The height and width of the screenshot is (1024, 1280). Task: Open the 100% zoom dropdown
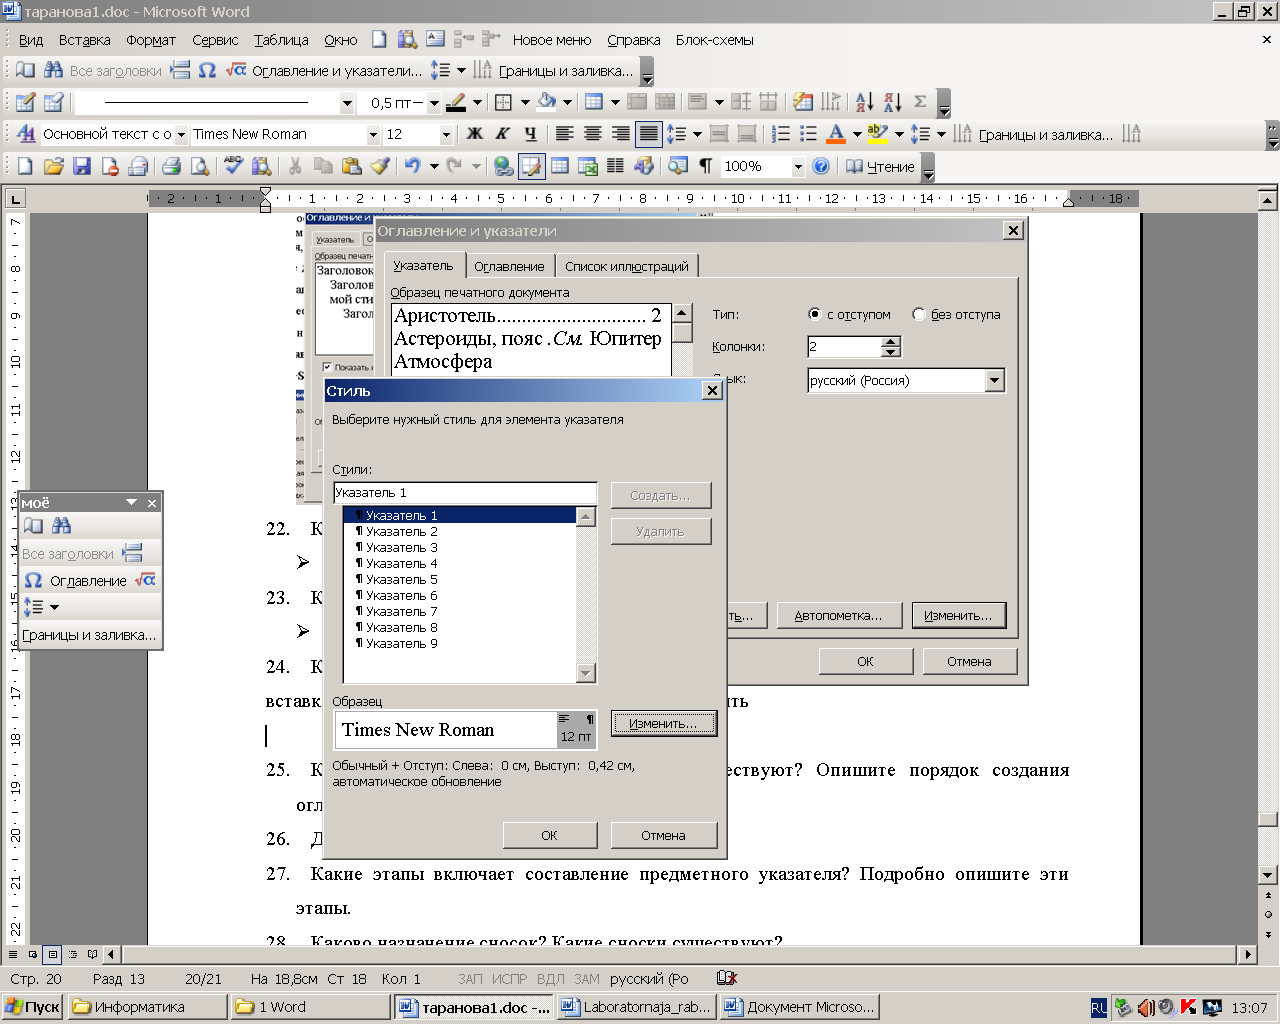pos(798,166)
